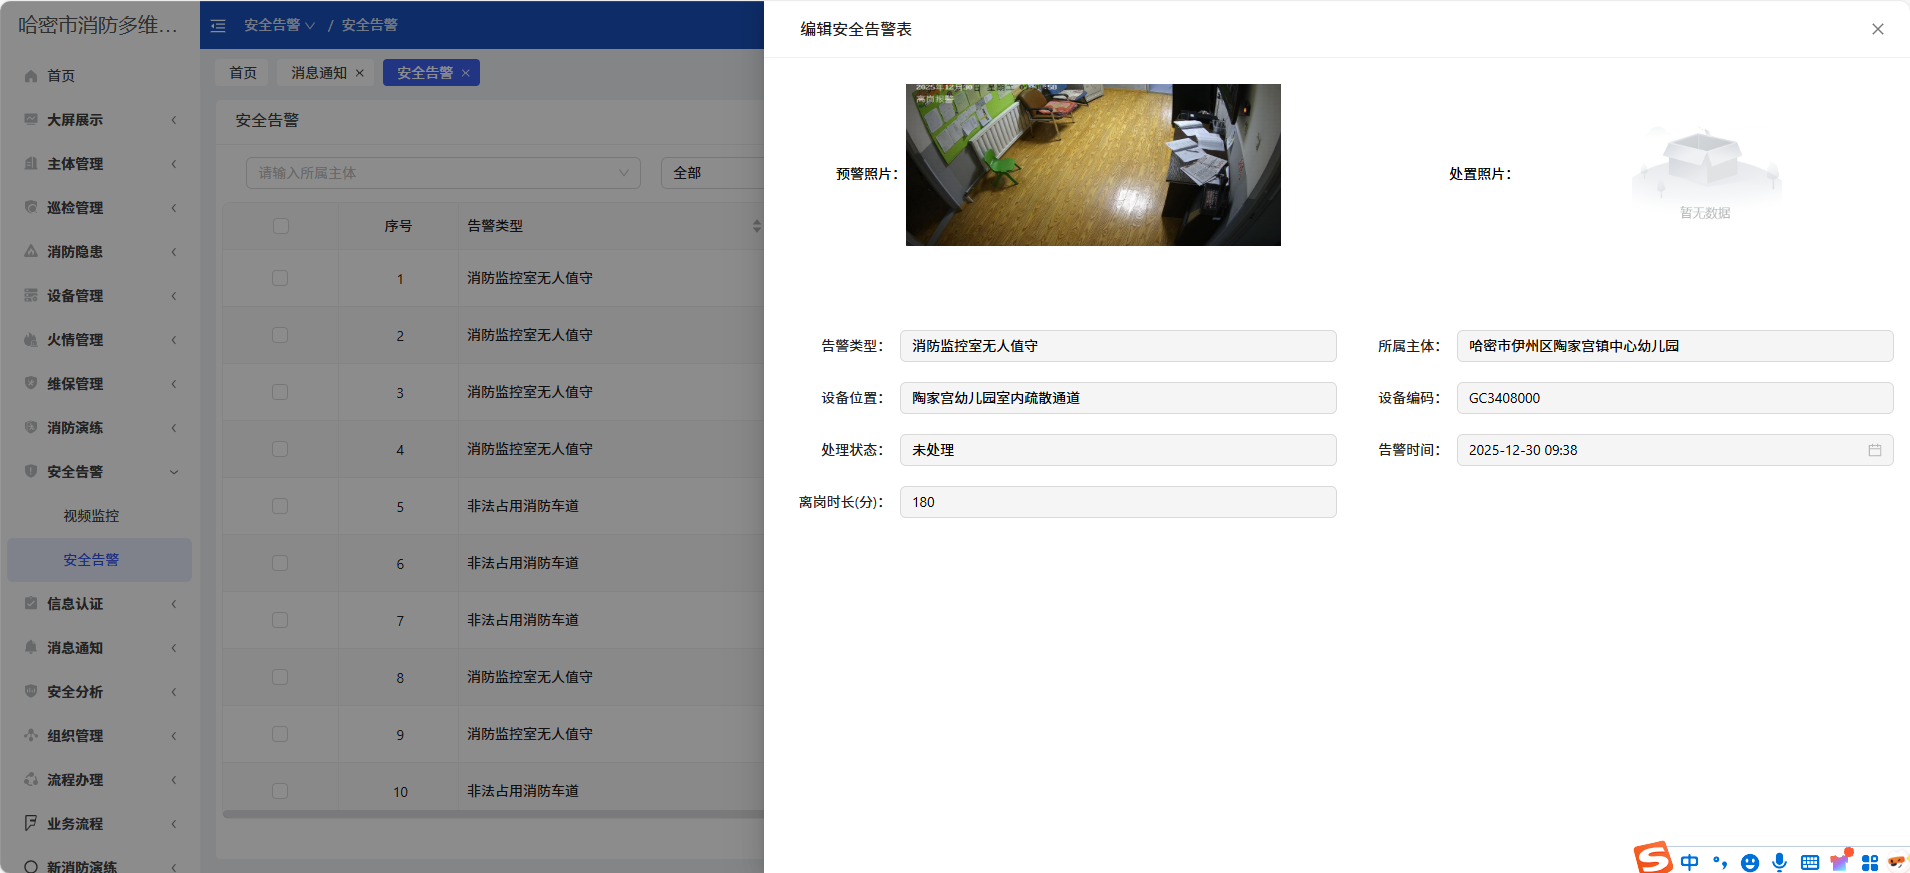The image size is (1910, 873).
Task: Click the sidebar collapse hamburger icon
Action: coord(218,26)
